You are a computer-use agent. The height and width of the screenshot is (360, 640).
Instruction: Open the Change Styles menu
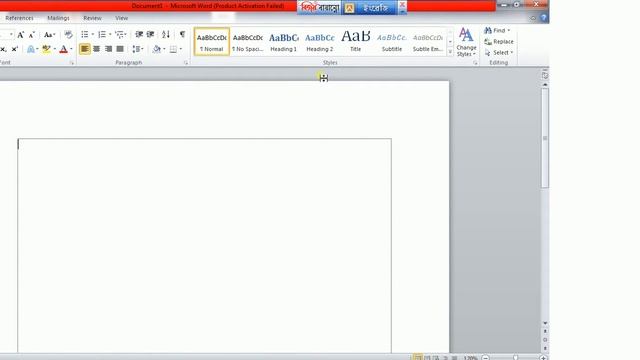tap(466, 42)
